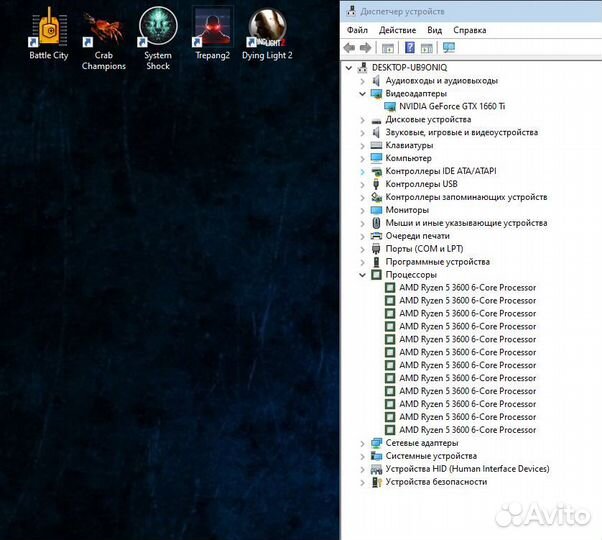Expand the Дисковые устройства category
This screenshot has height=540, width=602.
362,120
